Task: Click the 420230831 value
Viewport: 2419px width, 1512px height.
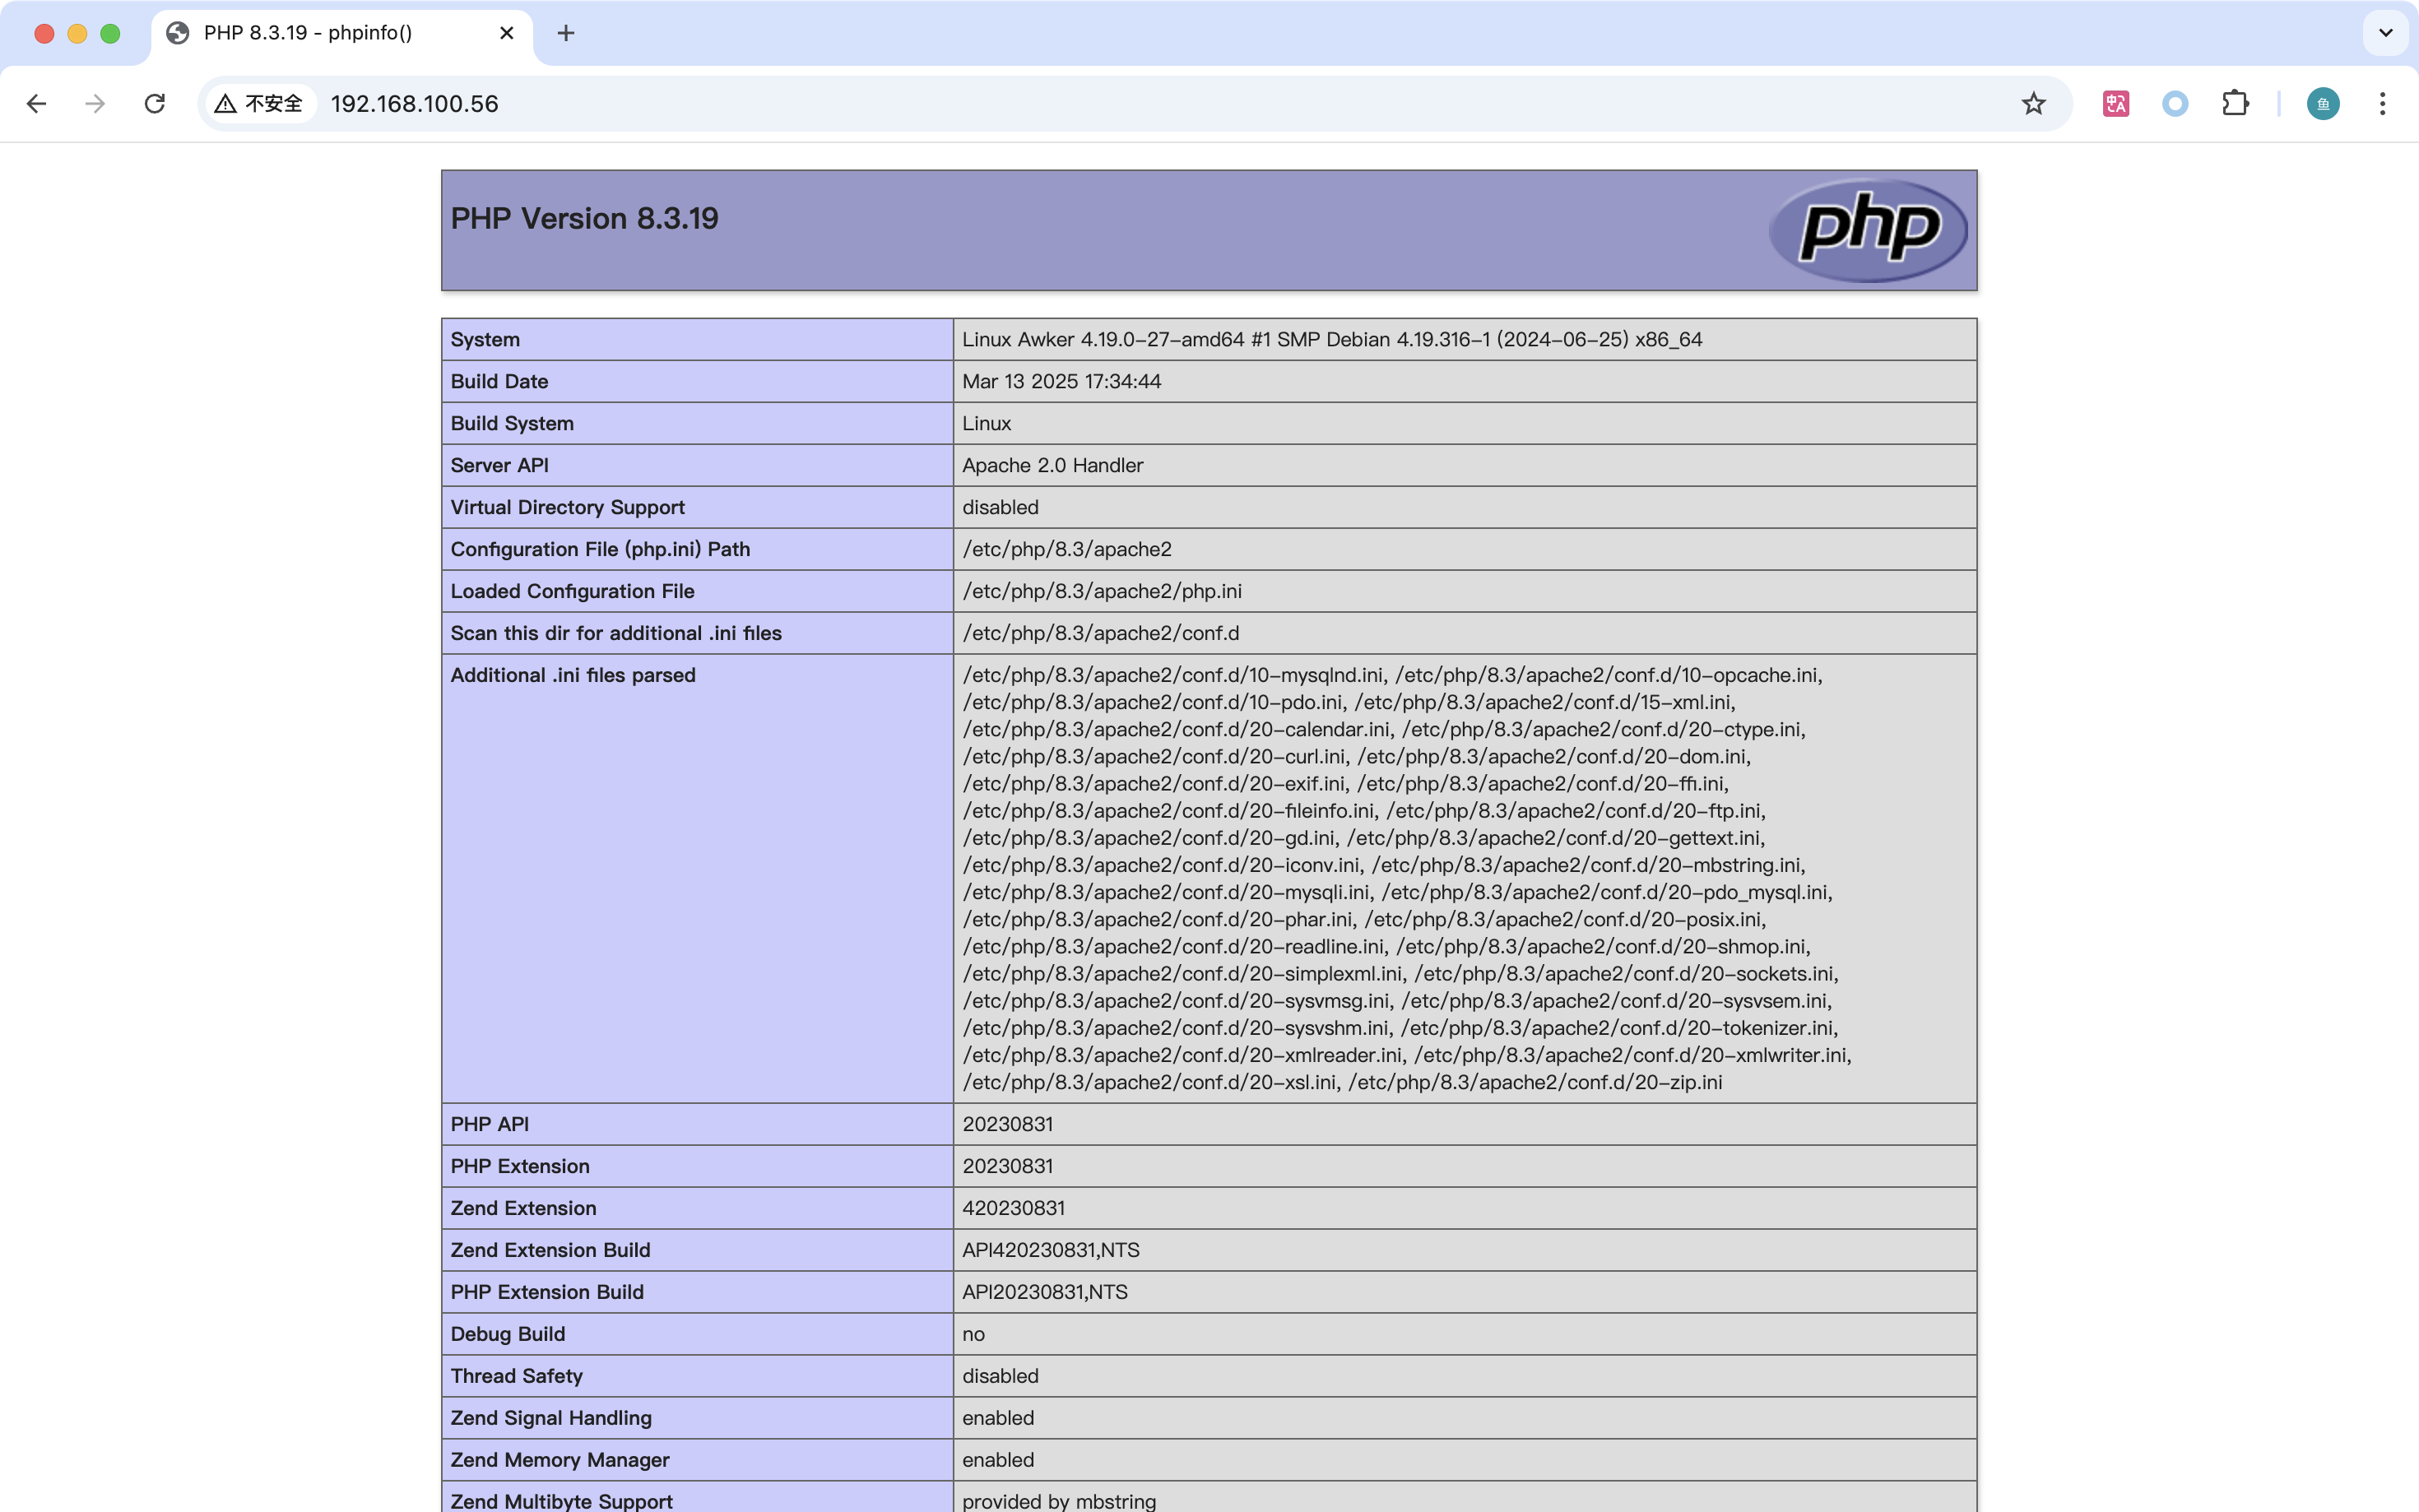Action: [1013, 1209]
